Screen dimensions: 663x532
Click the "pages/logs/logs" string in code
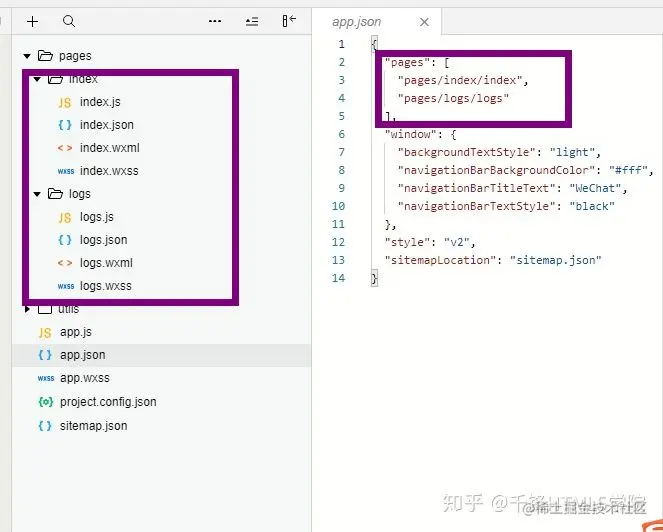453,98
